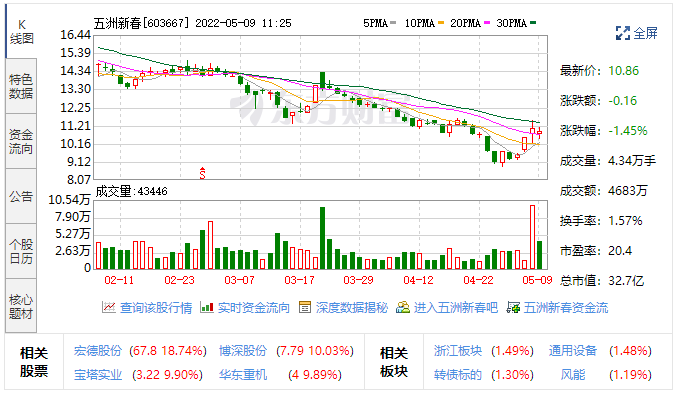Open the 宏德股份 related stock link
The height and width of the screenshot is (397, 680).
[98, 351]
